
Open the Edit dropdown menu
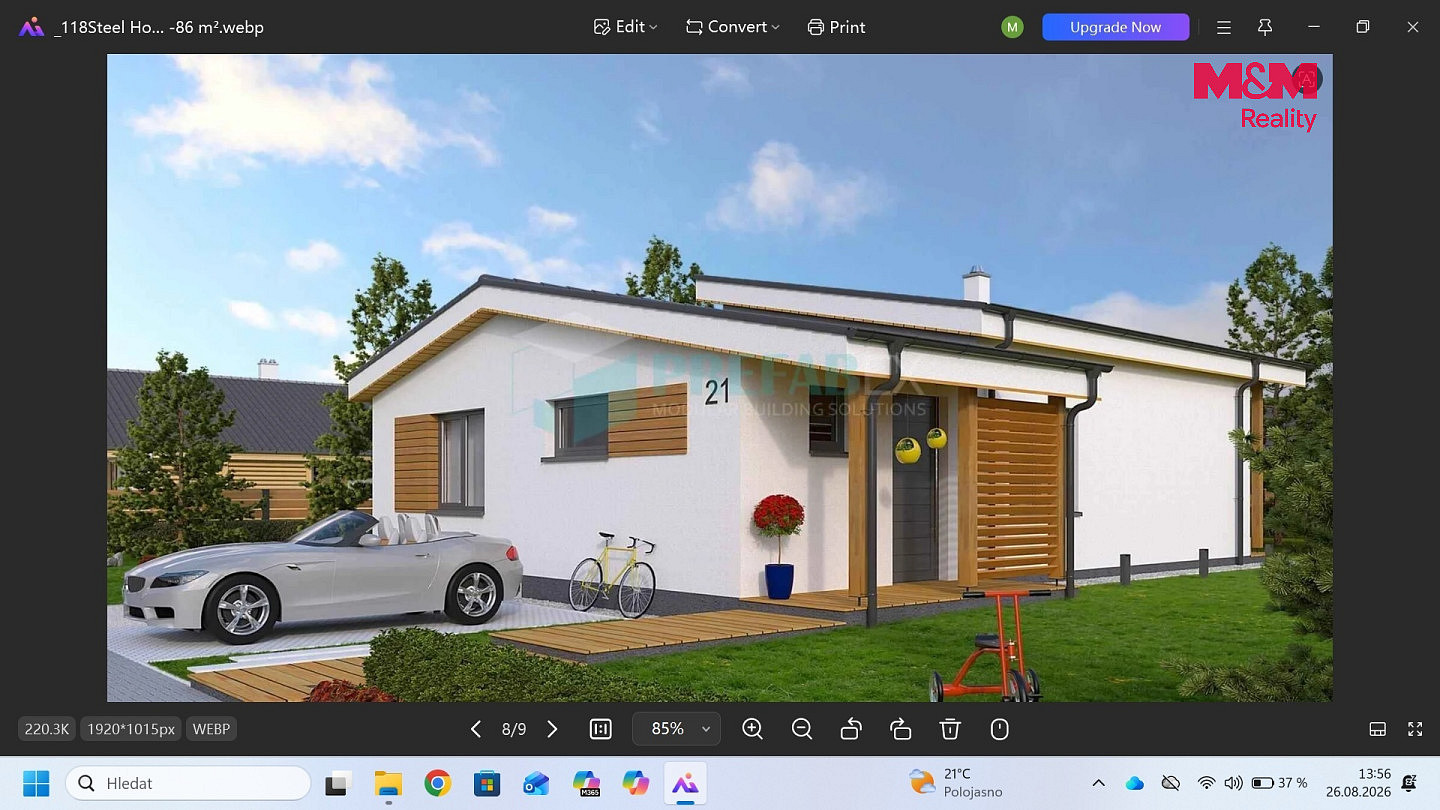pyautogui.click(x=625, y=27)
